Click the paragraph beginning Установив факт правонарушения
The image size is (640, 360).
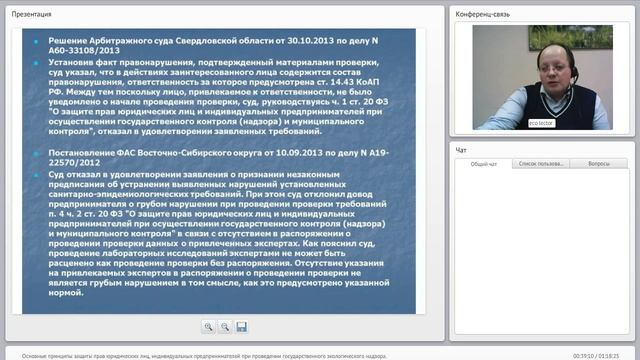[x=218, y=97]
